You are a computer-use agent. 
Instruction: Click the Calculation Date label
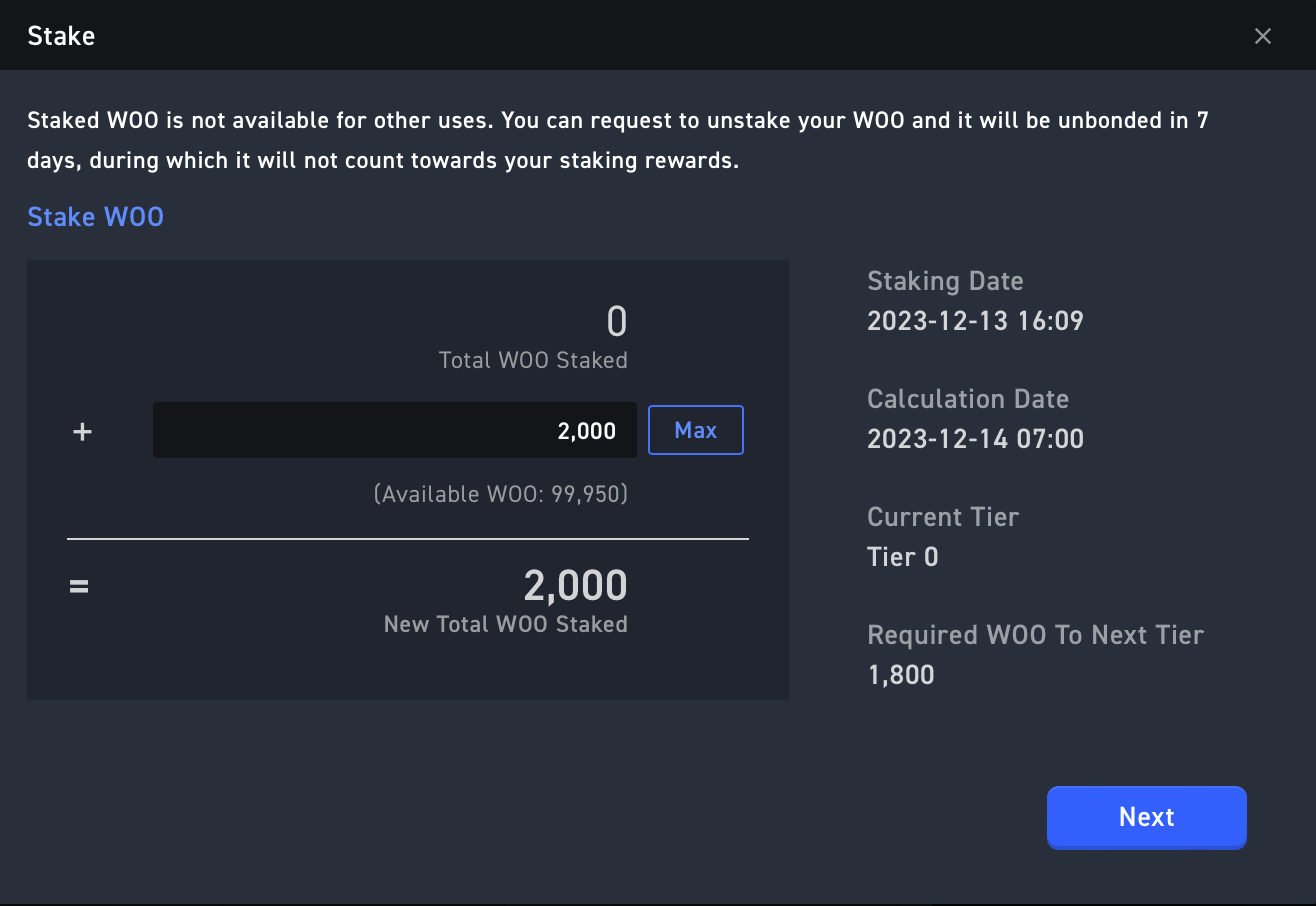point(968,399)
